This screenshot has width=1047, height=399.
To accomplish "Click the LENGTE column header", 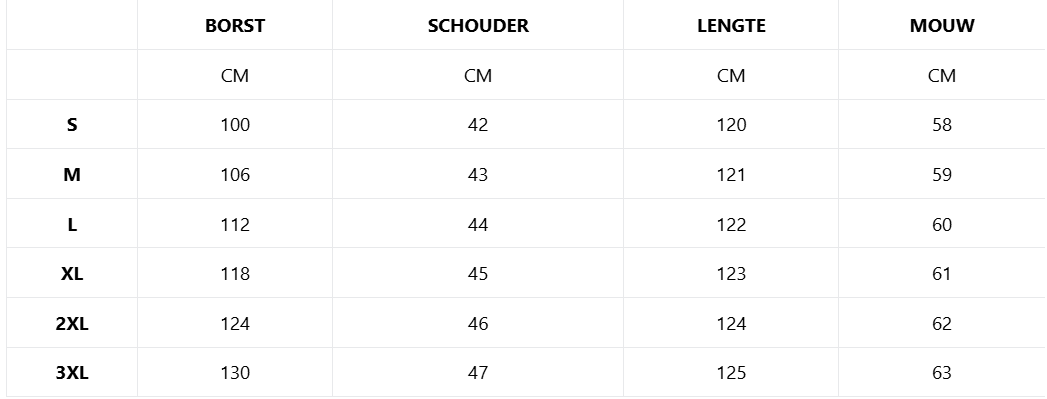I will pyautogui.click(x=731, y=25).
